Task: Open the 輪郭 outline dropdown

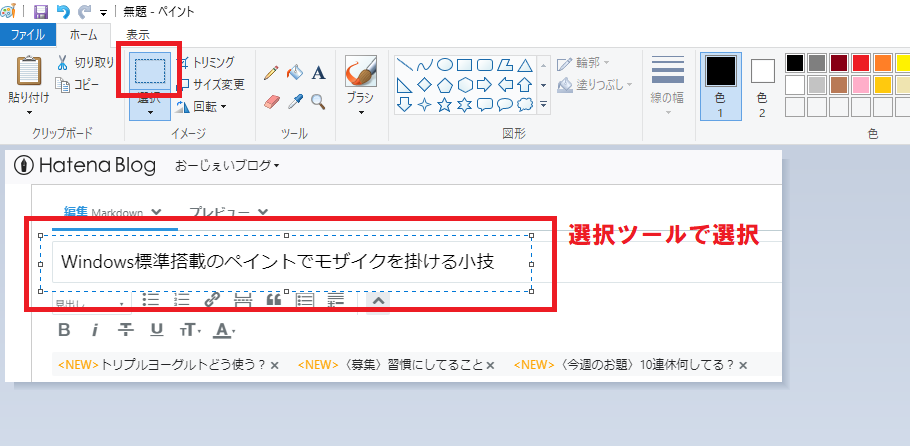Action: pyautogui.click(x=583, y=62)
